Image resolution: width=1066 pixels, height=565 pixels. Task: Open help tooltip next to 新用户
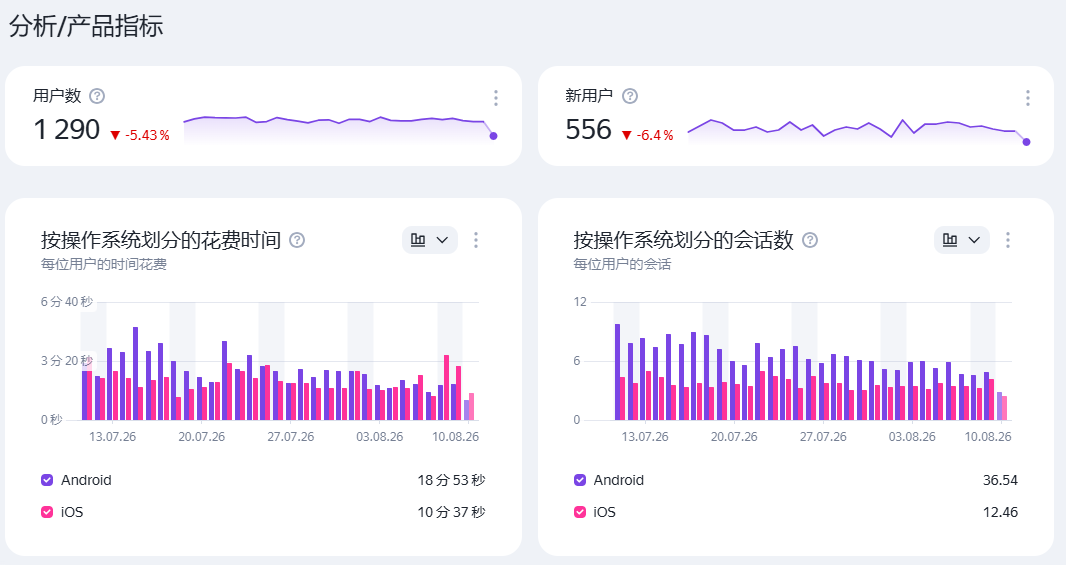[630, 96]
